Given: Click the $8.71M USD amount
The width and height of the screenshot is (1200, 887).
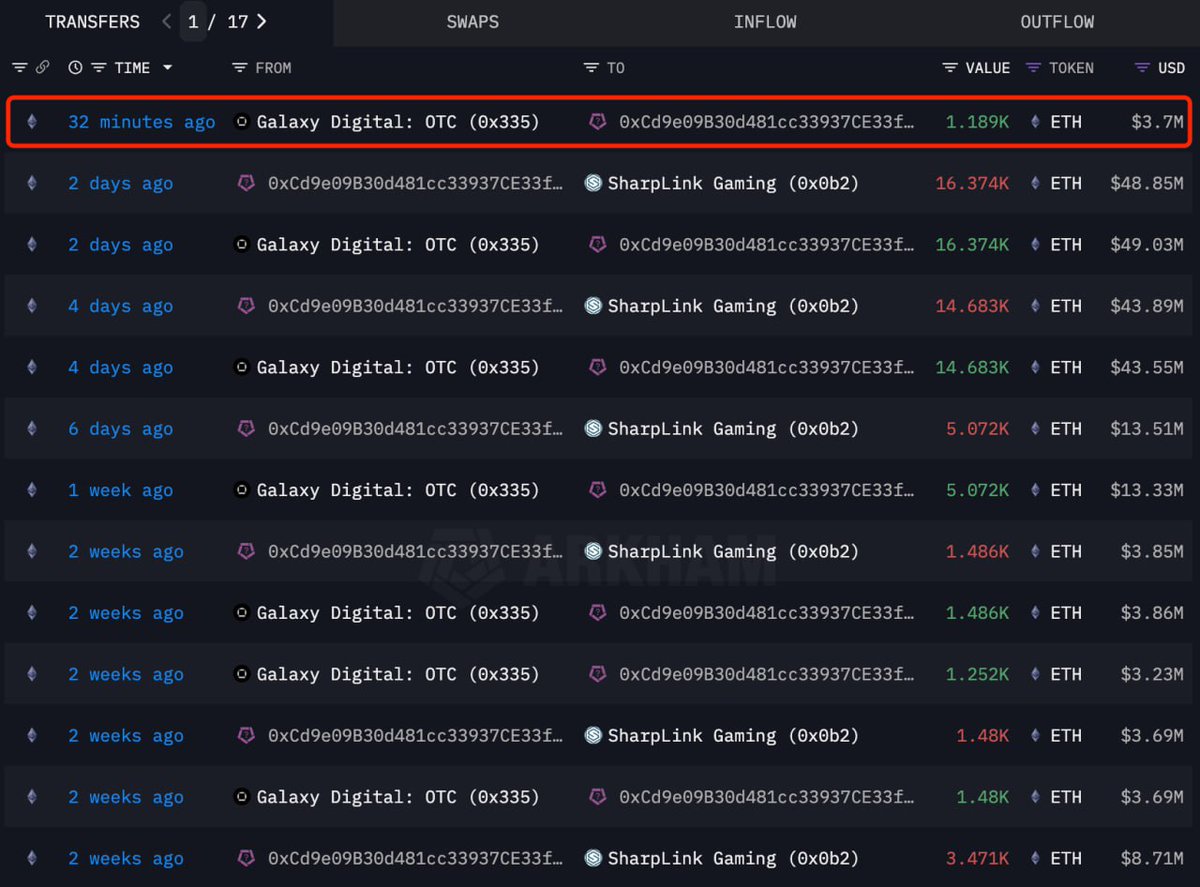Looking at the screenshot, I should click(x=1152, y=858).
